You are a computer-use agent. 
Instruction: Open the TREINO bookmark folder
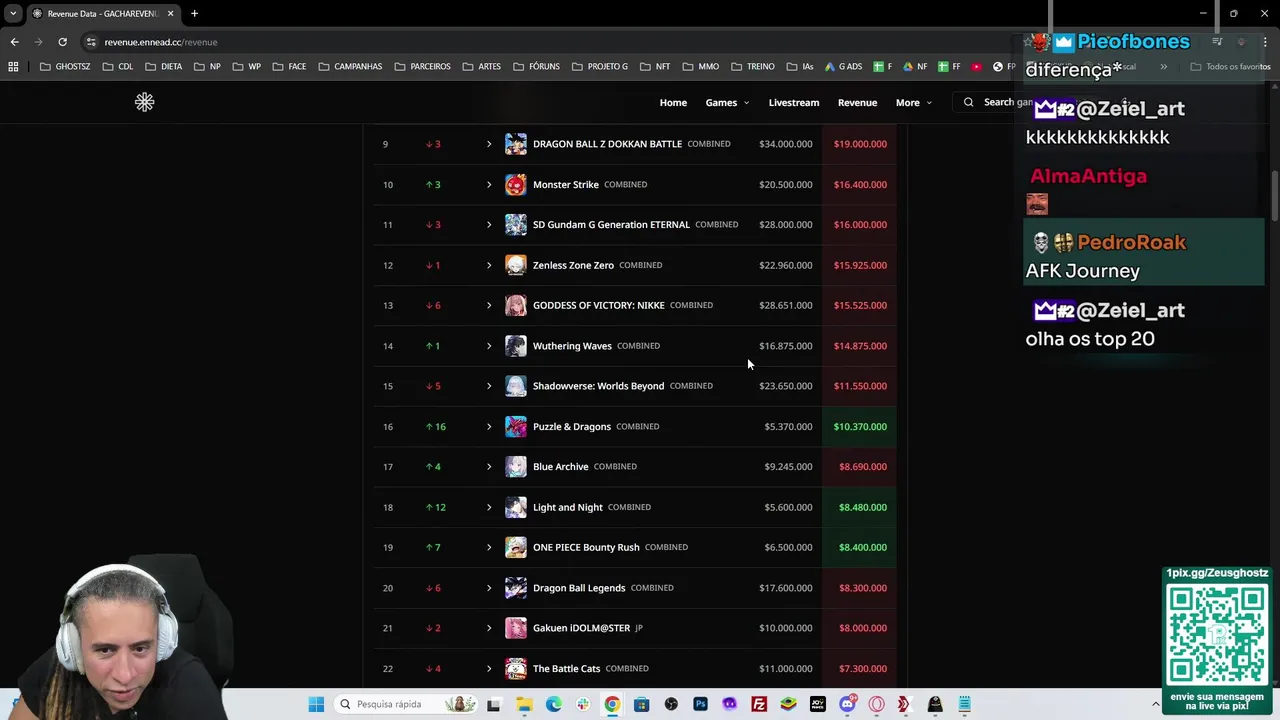753,67
